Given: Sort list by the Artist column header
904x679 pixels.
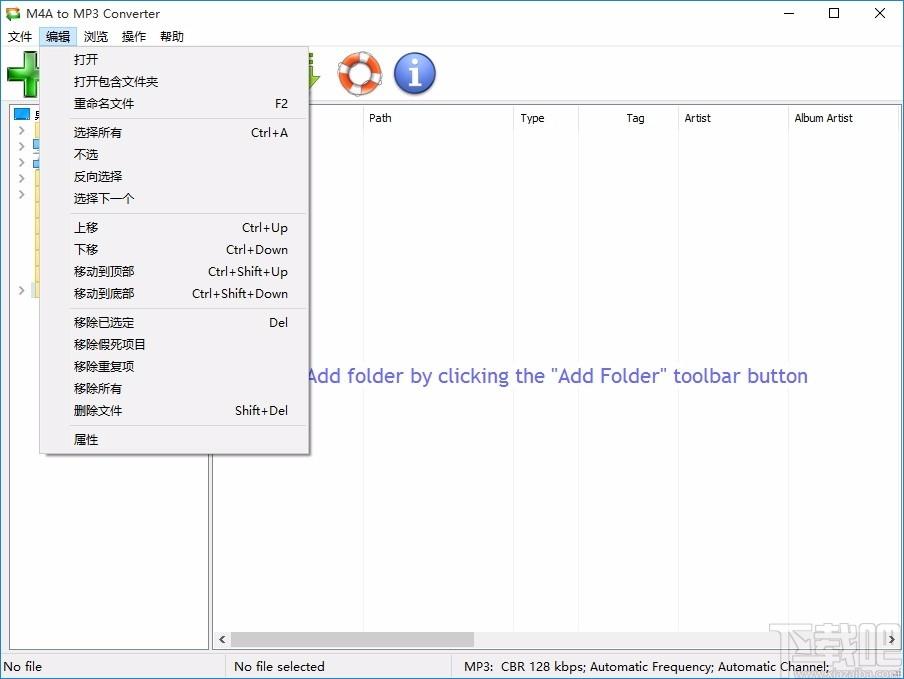Looking at the screenshot, I should 733,118.
